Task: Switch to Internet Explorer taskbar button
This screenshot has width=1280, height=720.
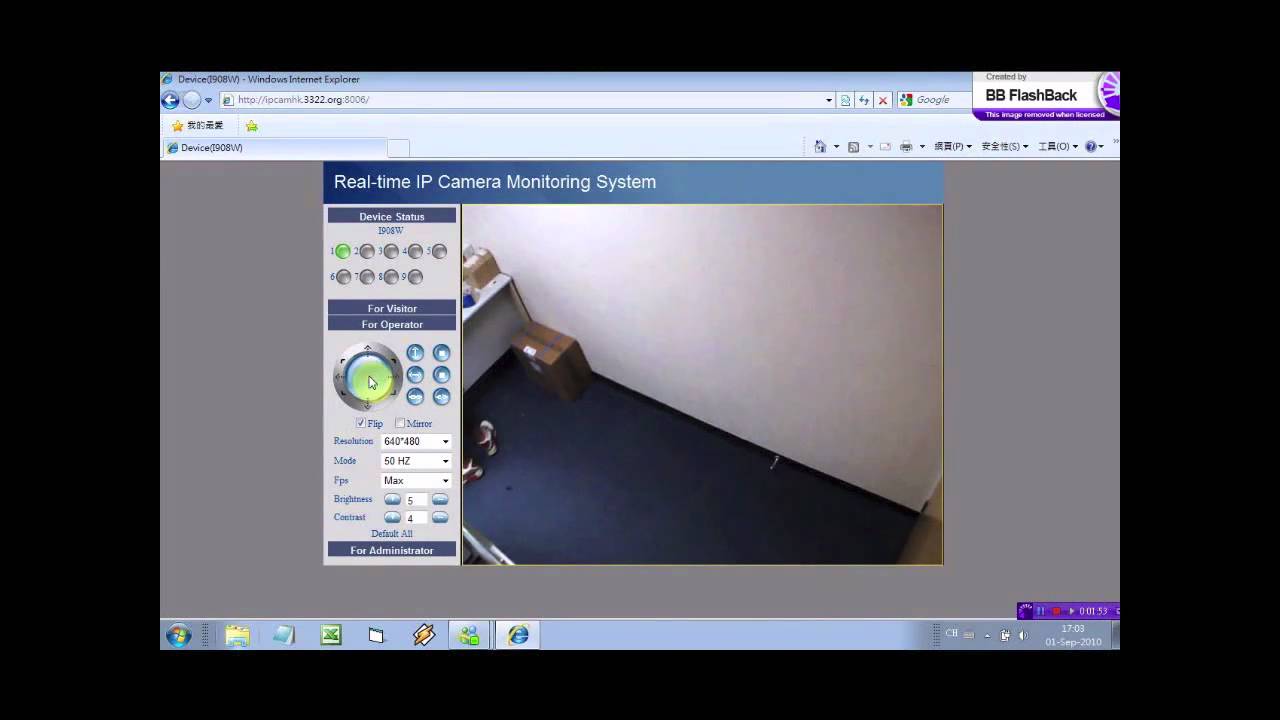Action: (x=518, y=635)
